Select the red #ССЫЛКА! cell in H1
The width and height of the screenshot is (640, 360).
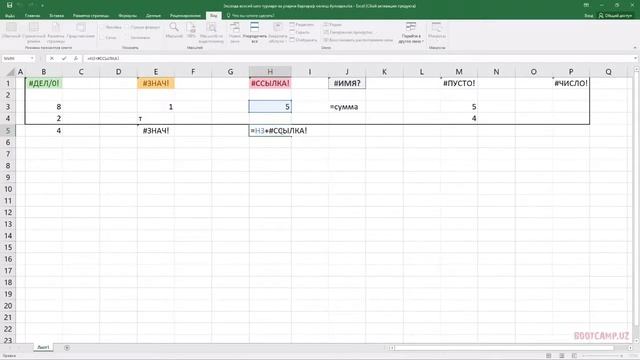click(270, 83)
